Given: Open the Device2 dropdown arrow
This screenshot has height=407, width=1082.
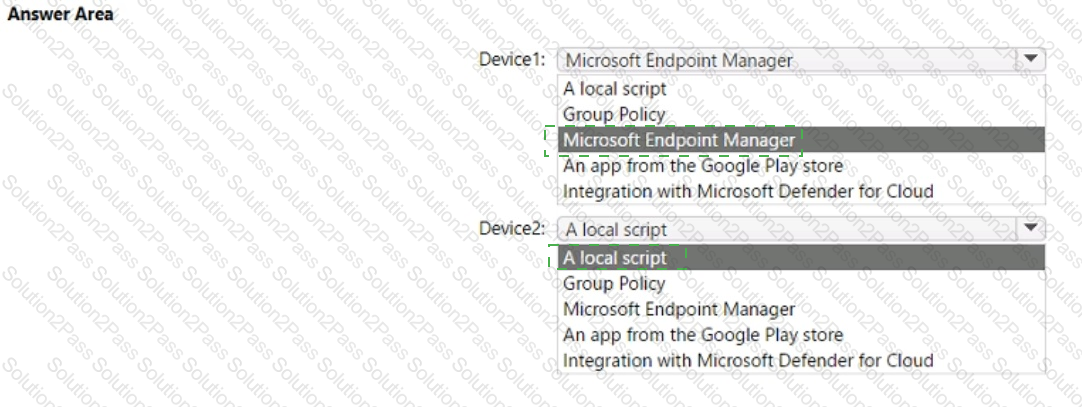Looking at the screenshot, I should [x=1031, y=229].
